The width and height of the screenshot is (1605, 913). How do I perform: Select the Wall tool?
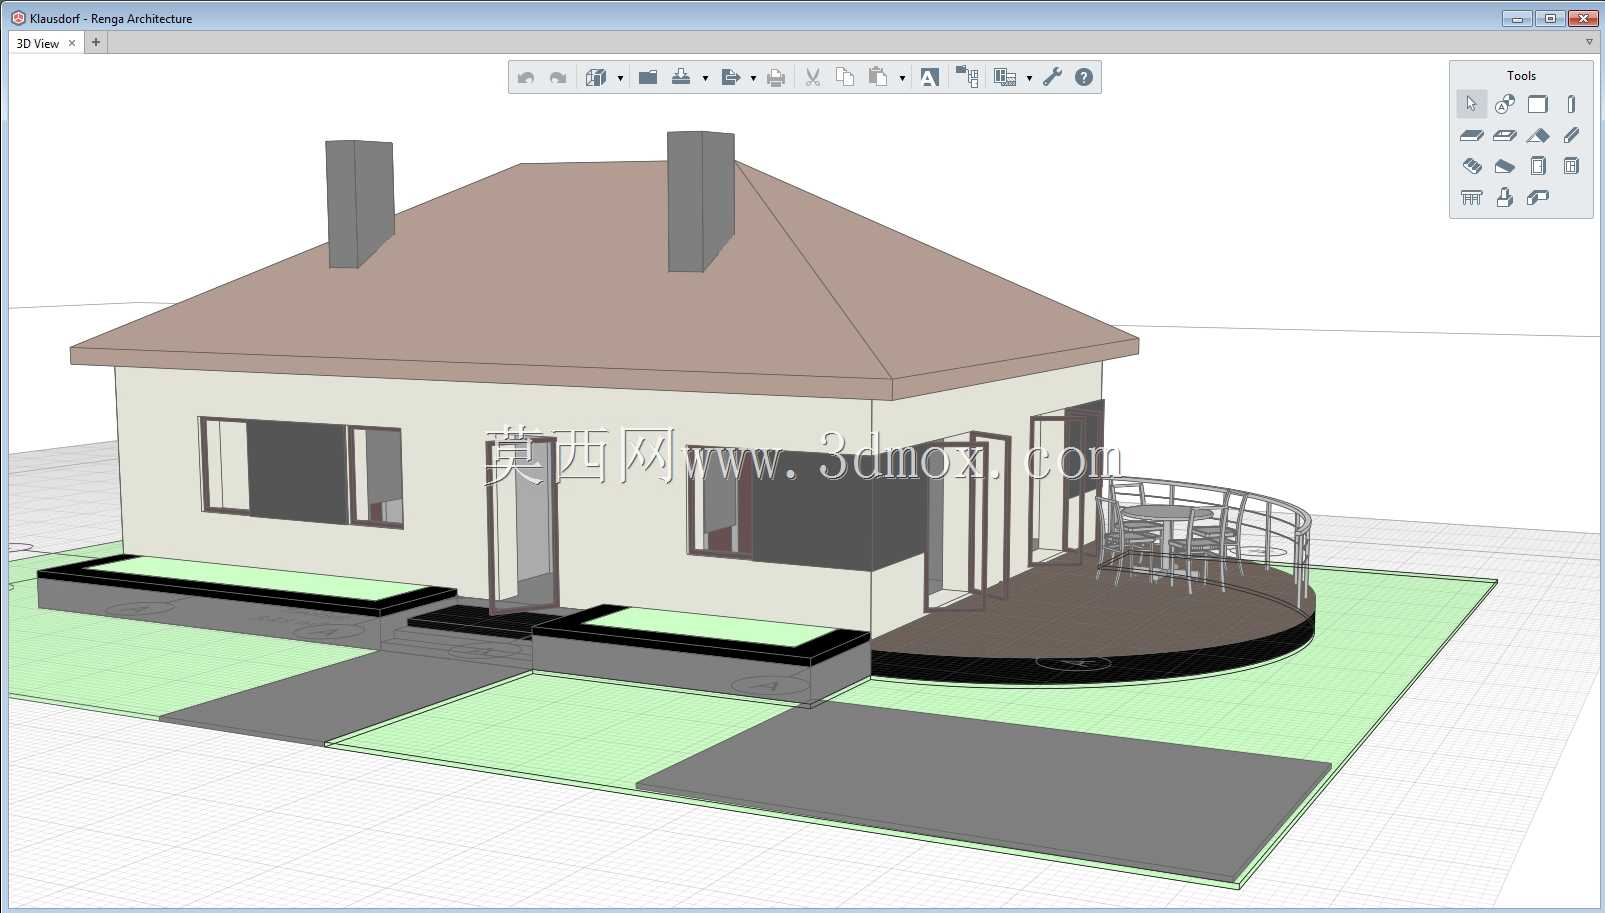[1538, 104]
